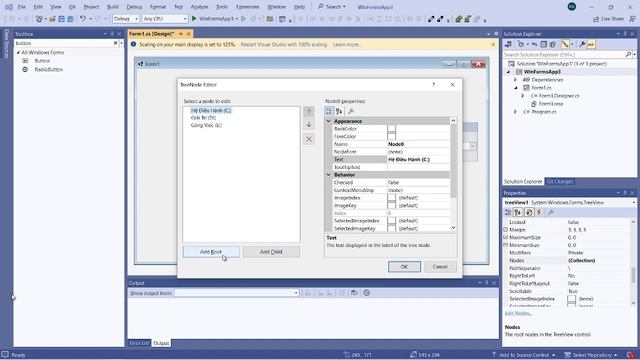The height and width of the screenshot is (360, 640).
Task: Click the Checked property False value
Action: tap(418, 182)
